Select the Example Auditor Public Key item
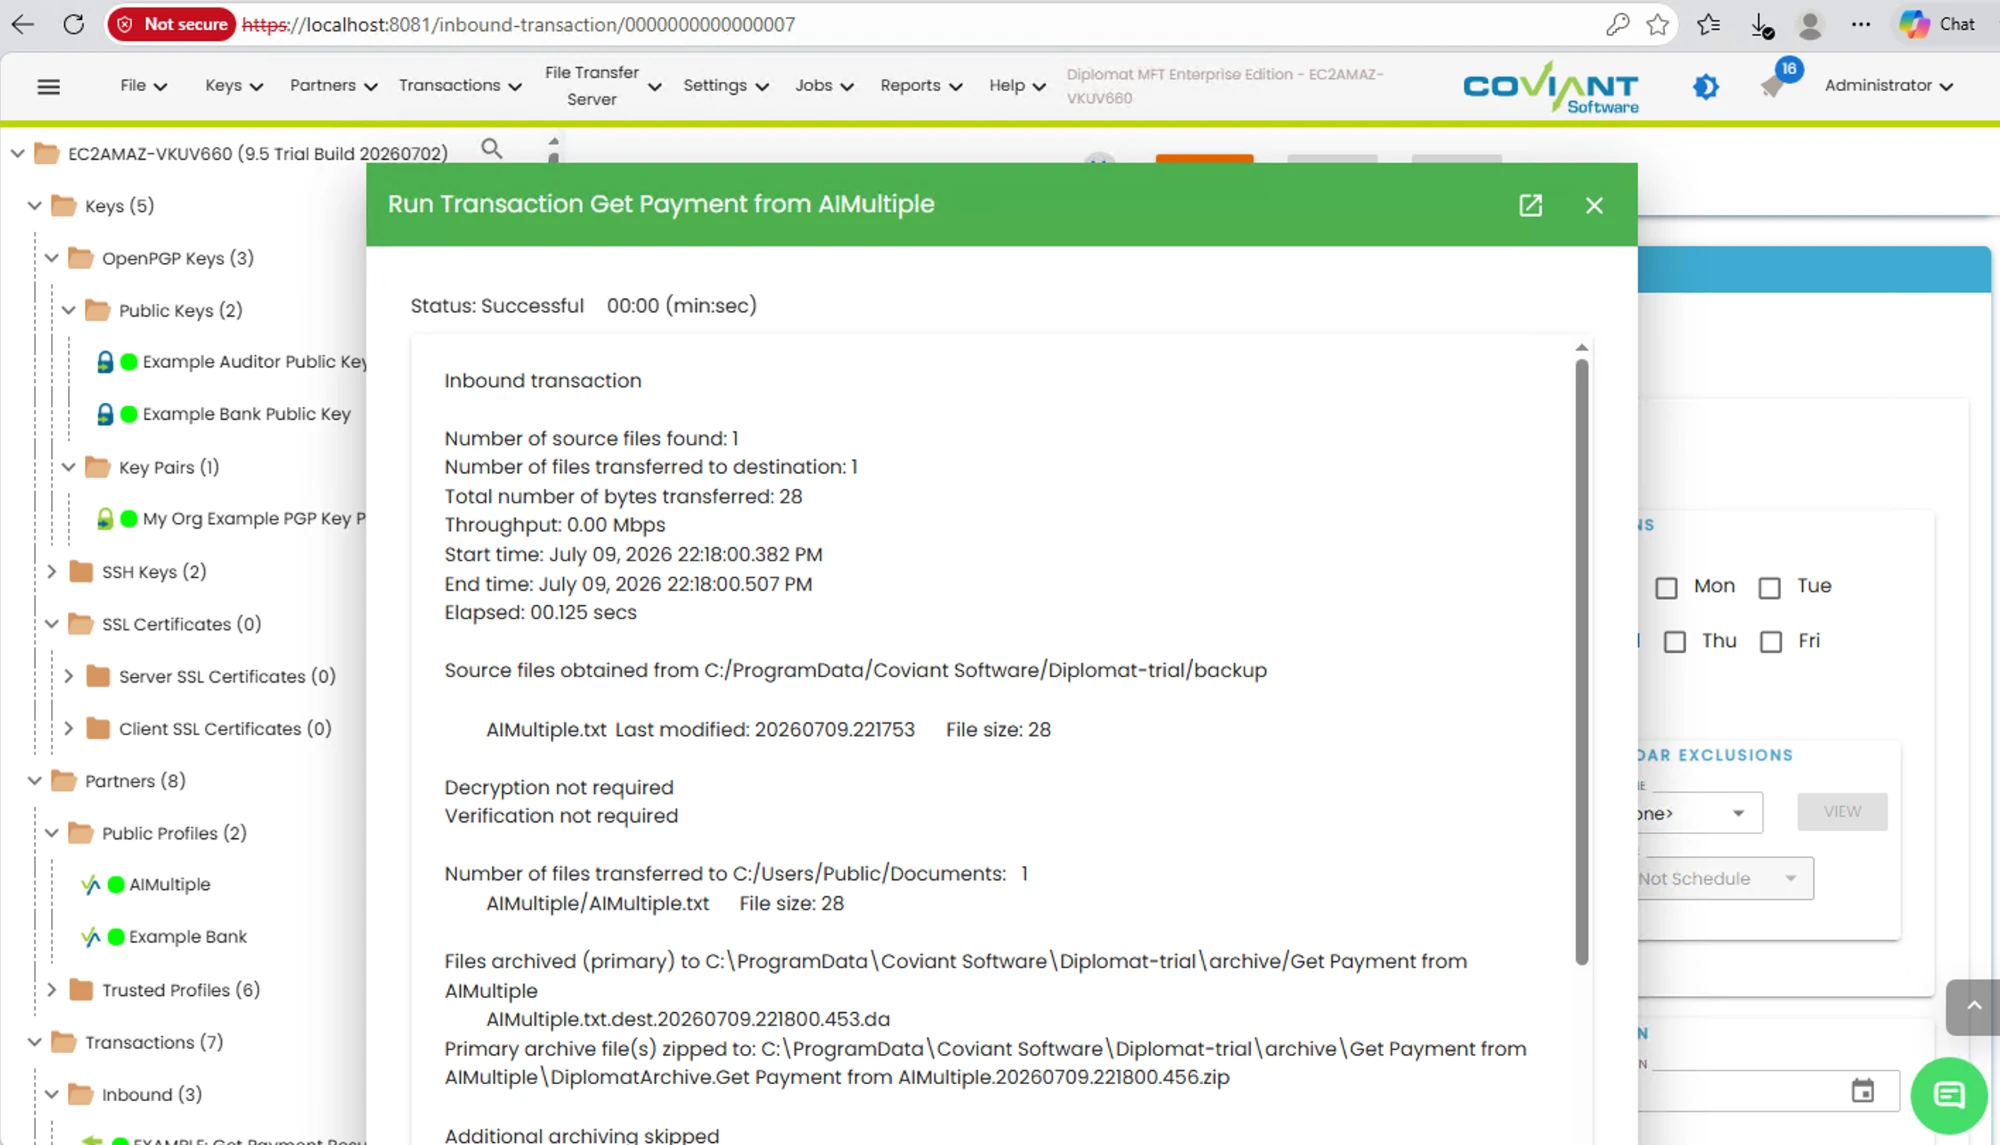This screenshot has width=2000, height=1145. point(254,362)
